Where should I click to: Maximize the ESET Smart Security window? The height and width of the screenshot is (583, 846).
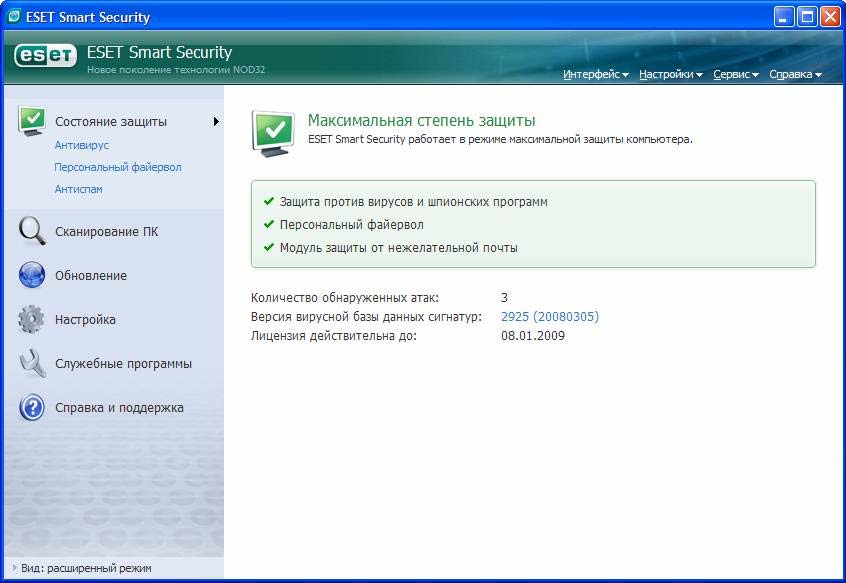[x=807, y=17]
